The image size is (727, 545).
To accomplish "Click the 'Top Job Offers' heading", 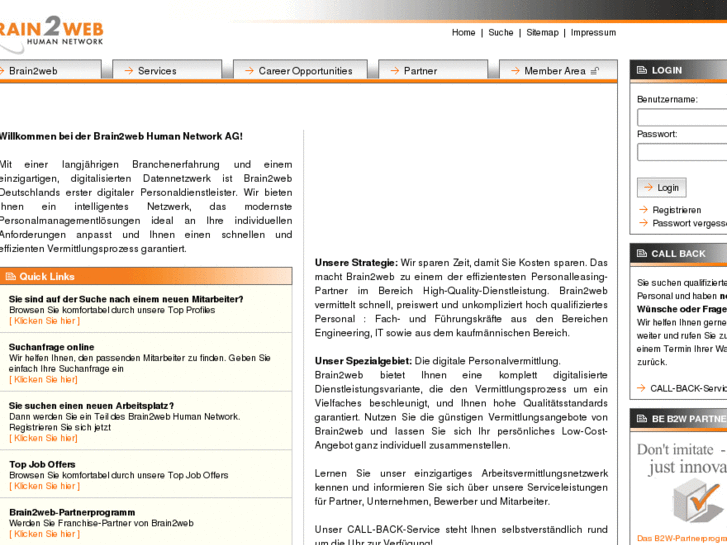I will [42, 464].
